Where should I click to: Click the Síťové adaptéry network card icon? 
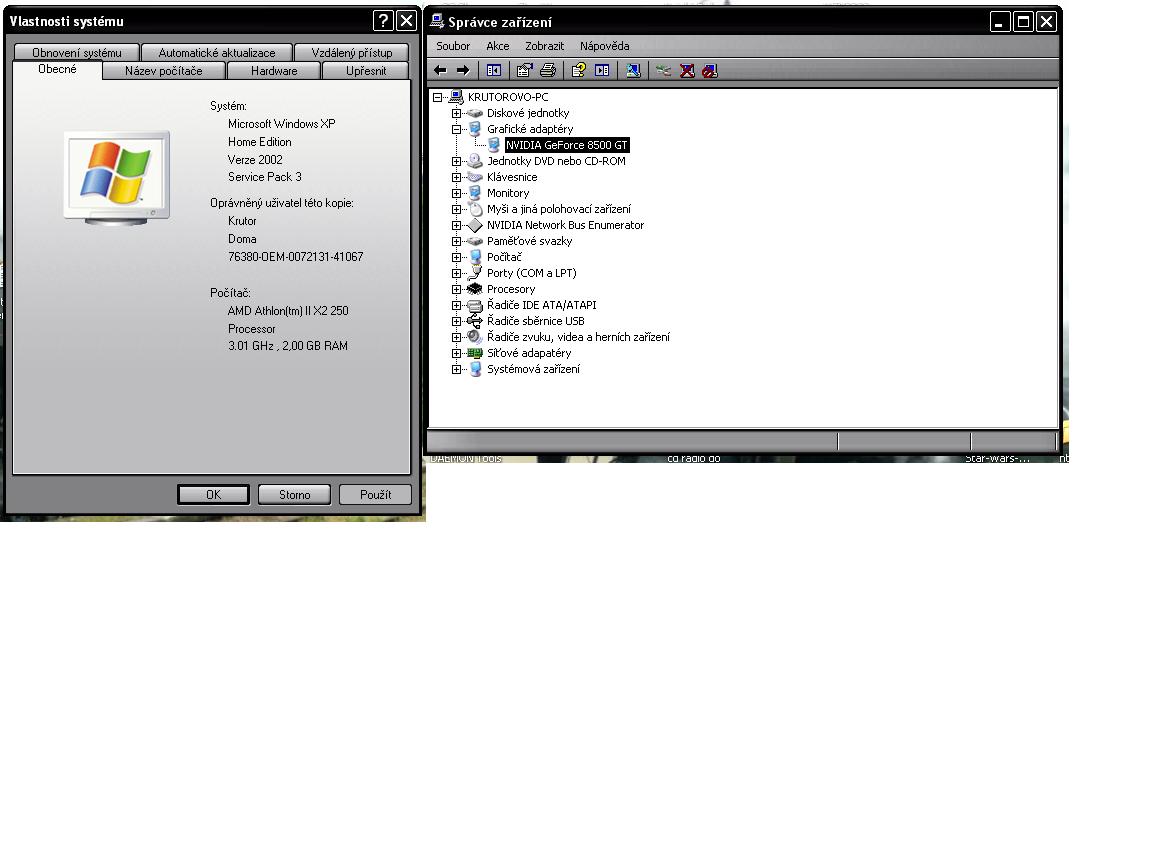475,353
